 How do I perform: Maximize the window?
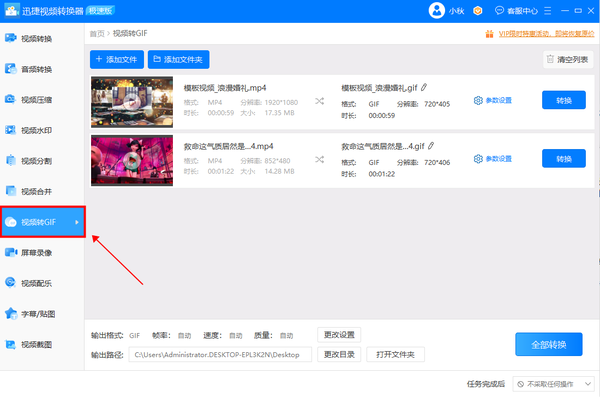(578, 11)
